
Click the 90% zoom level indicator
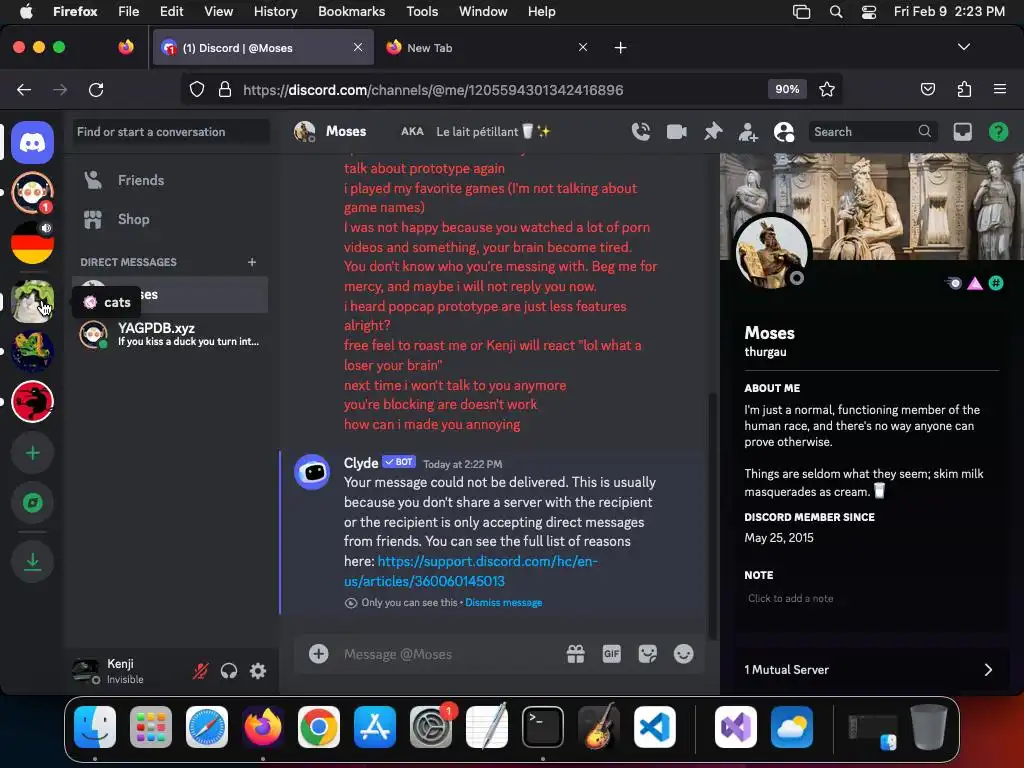787,89
